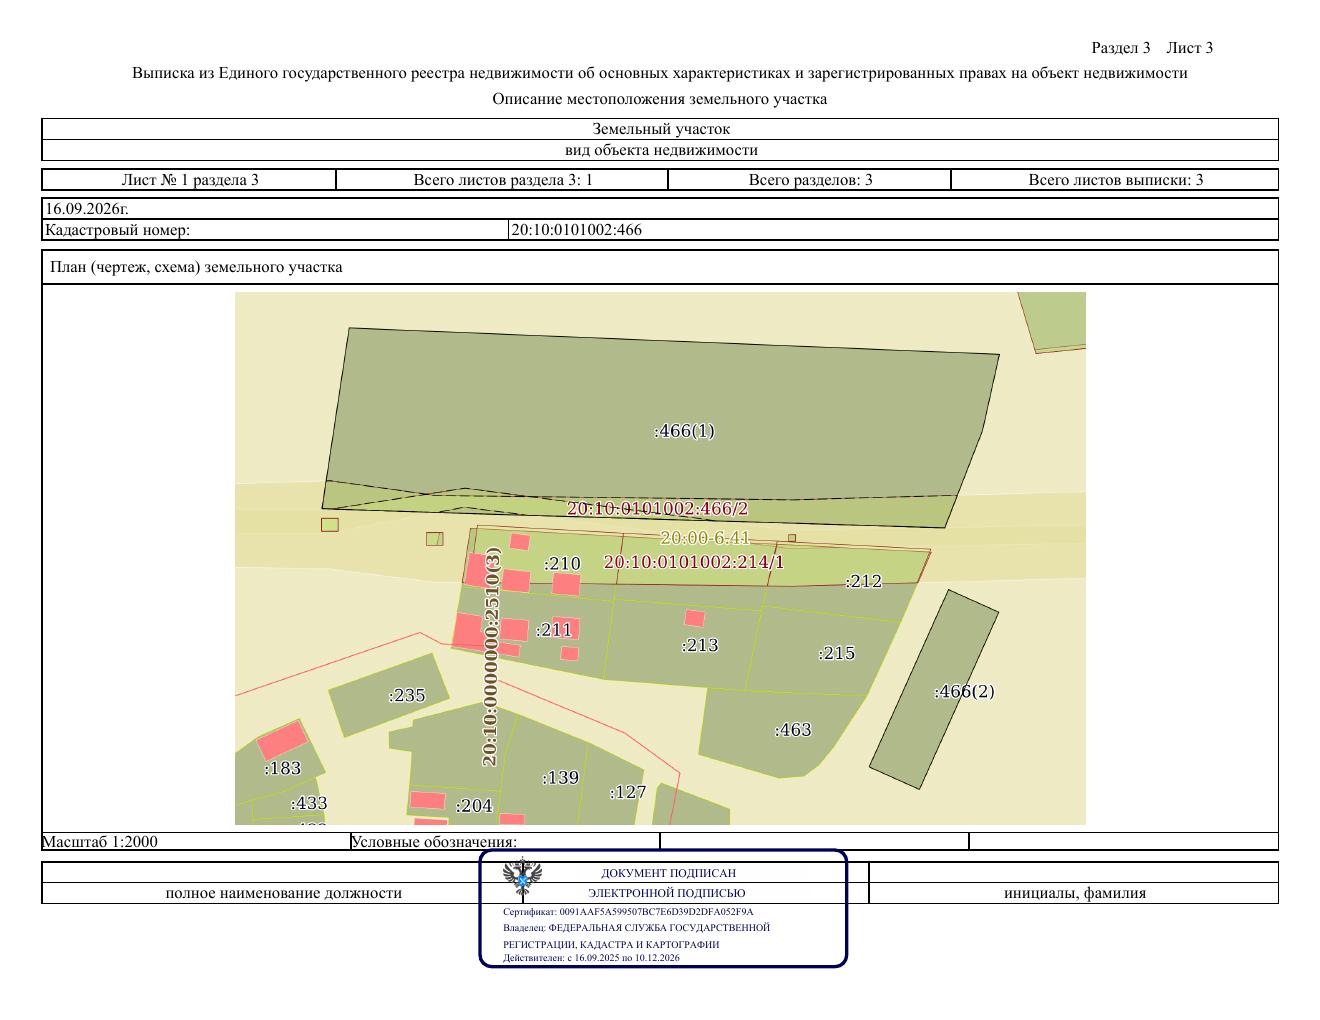The image size is (1320, 1020).
Task: Click parcel label ':235' on the plan
Action: coord(407,695)
